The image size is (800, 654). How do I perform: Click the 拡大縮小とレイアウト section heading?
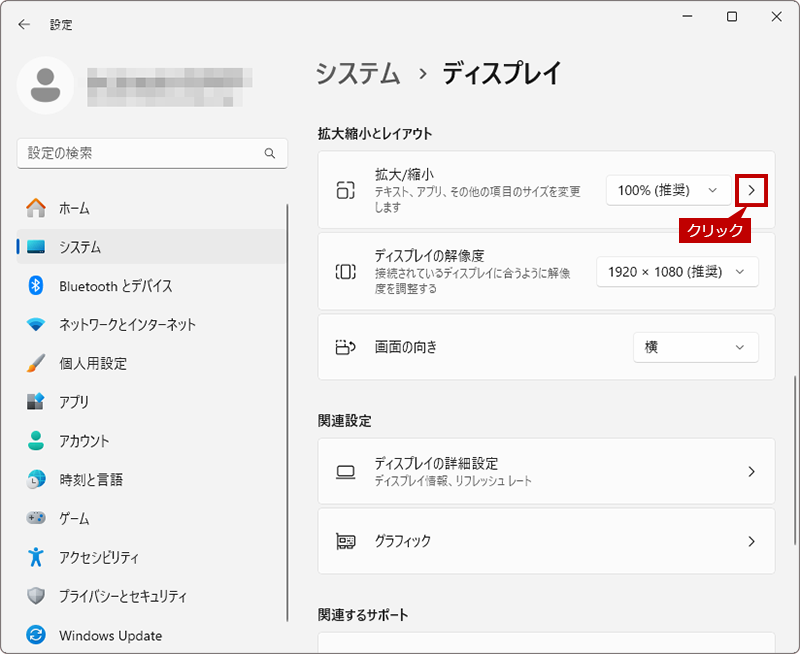(375, 134)
